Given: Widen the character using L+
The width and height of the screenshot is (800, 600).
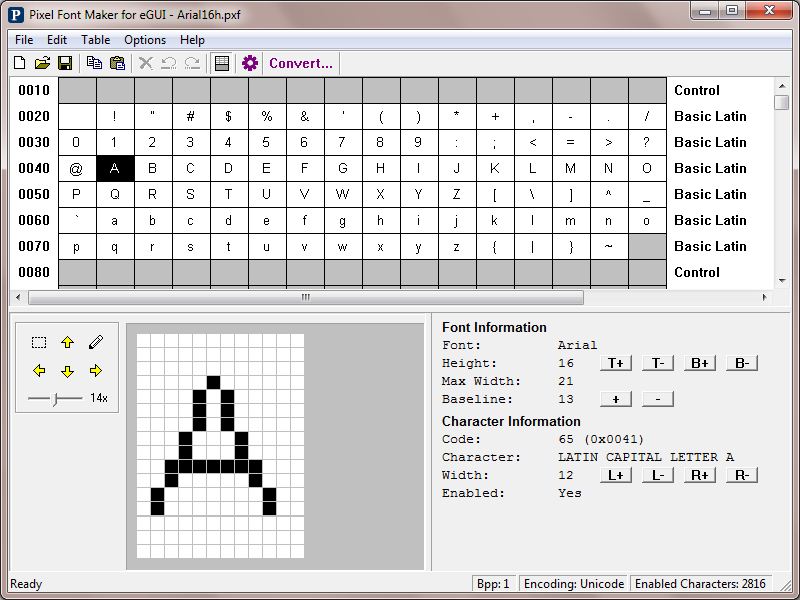Looking at the screenshot, I should coord(615,475).
